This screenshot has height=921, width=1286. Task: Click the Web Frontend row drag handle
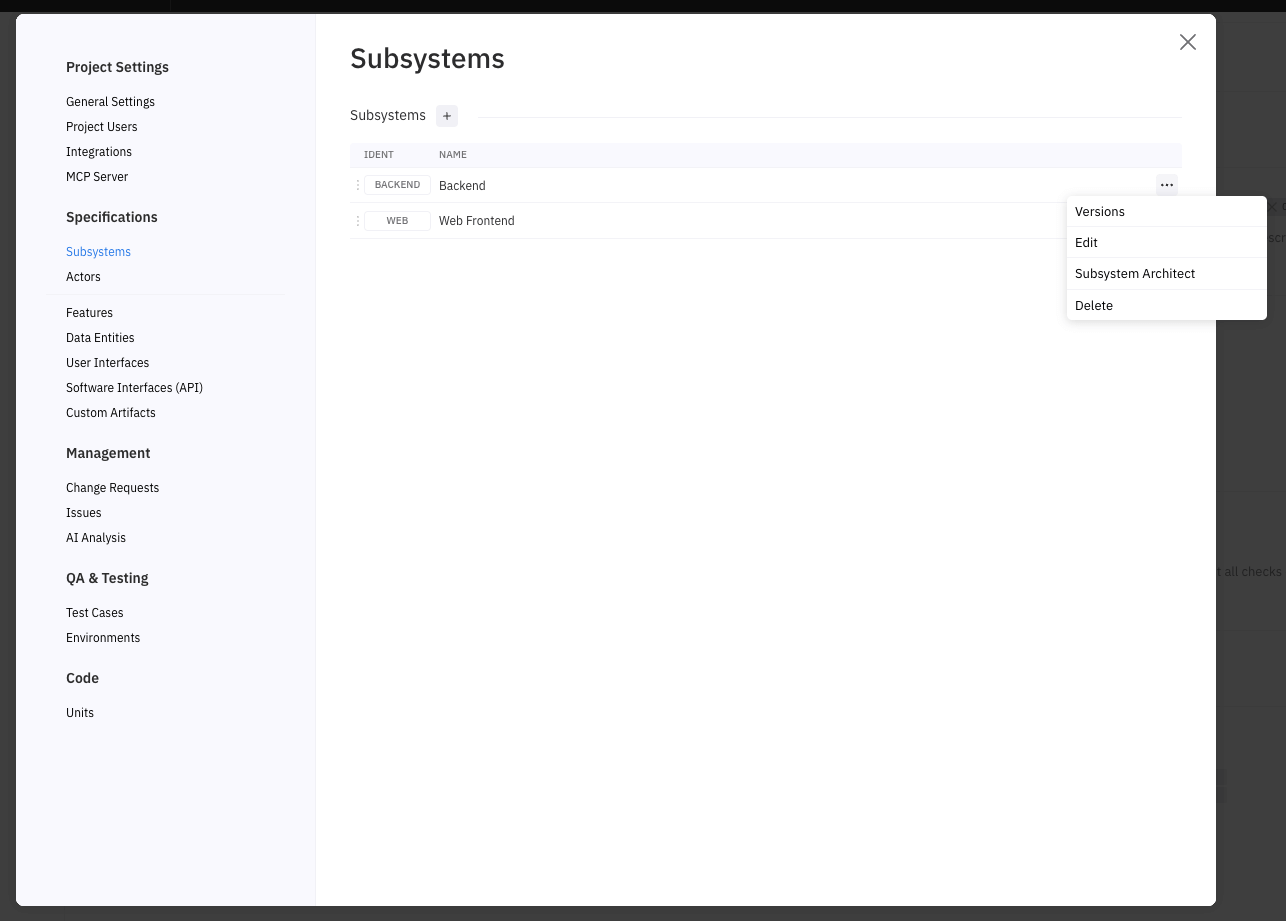click(358, 221)
